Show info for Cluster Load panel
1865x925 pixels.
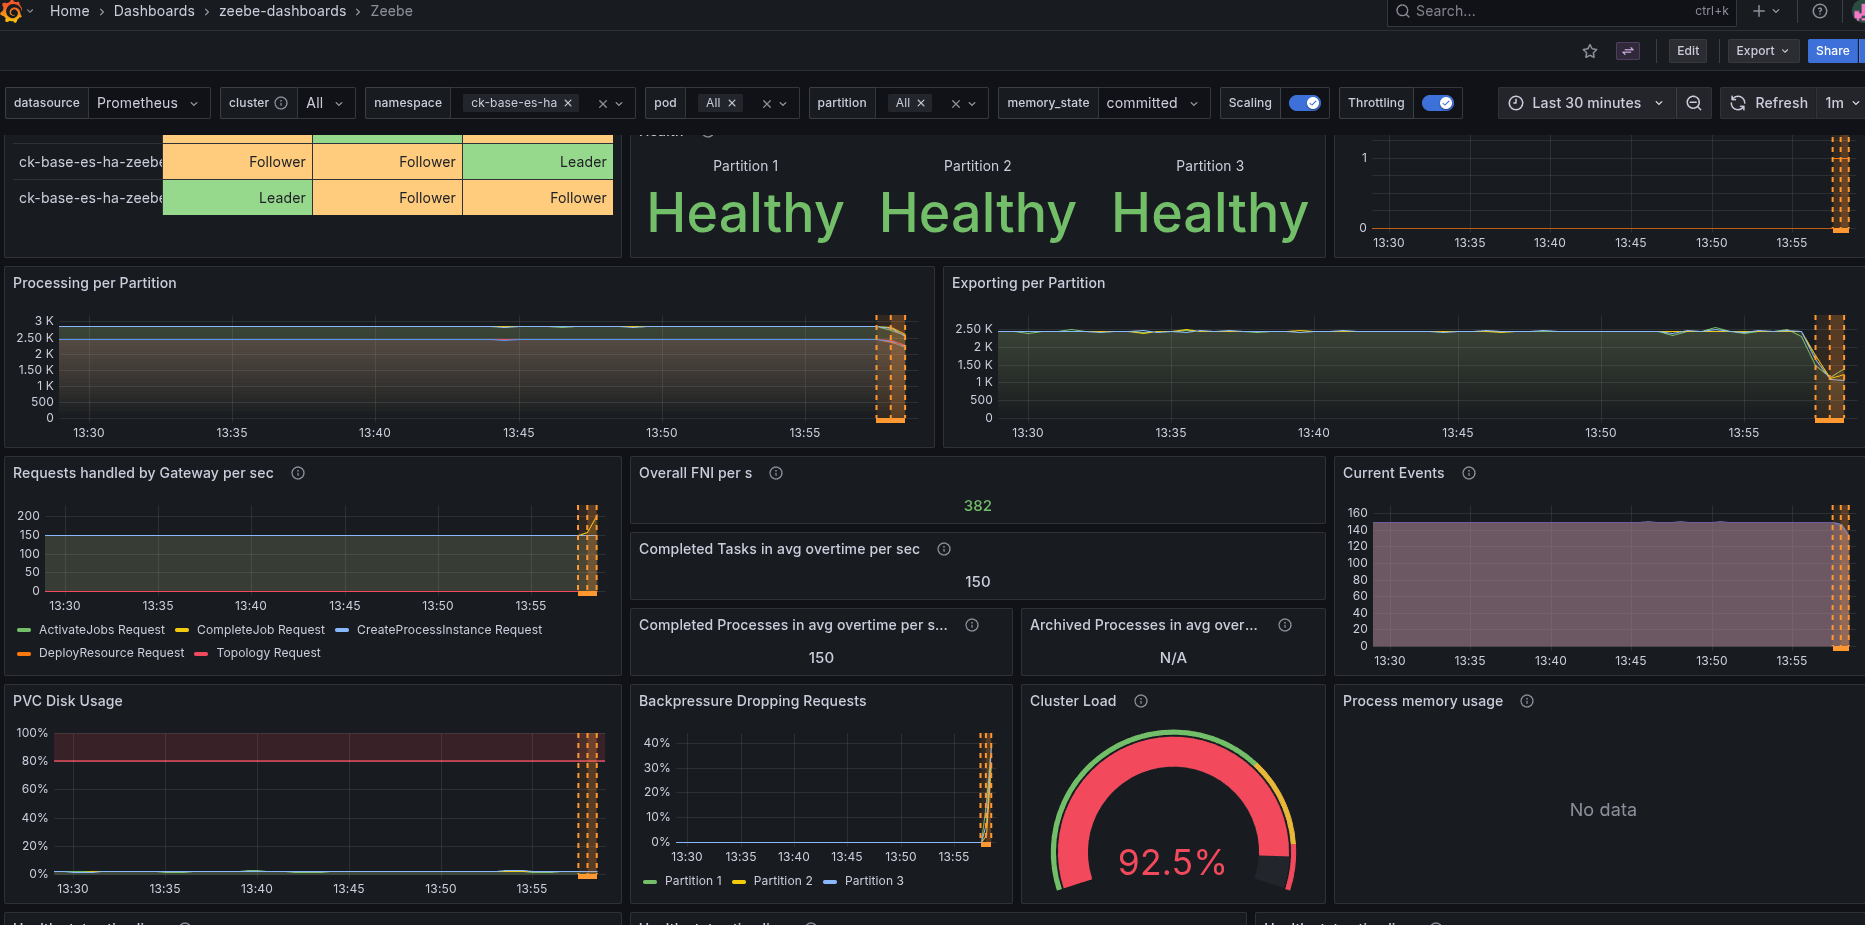(1141, 701)
